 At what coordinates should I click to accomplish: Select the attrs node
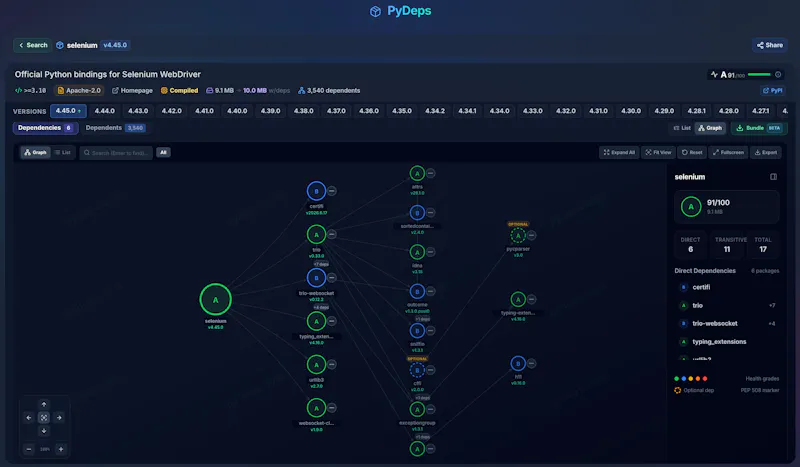[x=417, y=174]
